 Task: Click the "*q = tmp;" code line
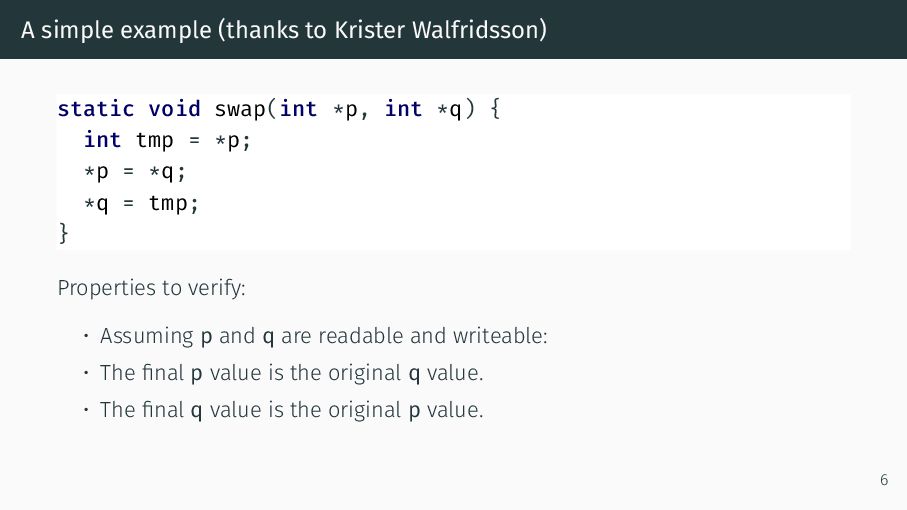141,204
